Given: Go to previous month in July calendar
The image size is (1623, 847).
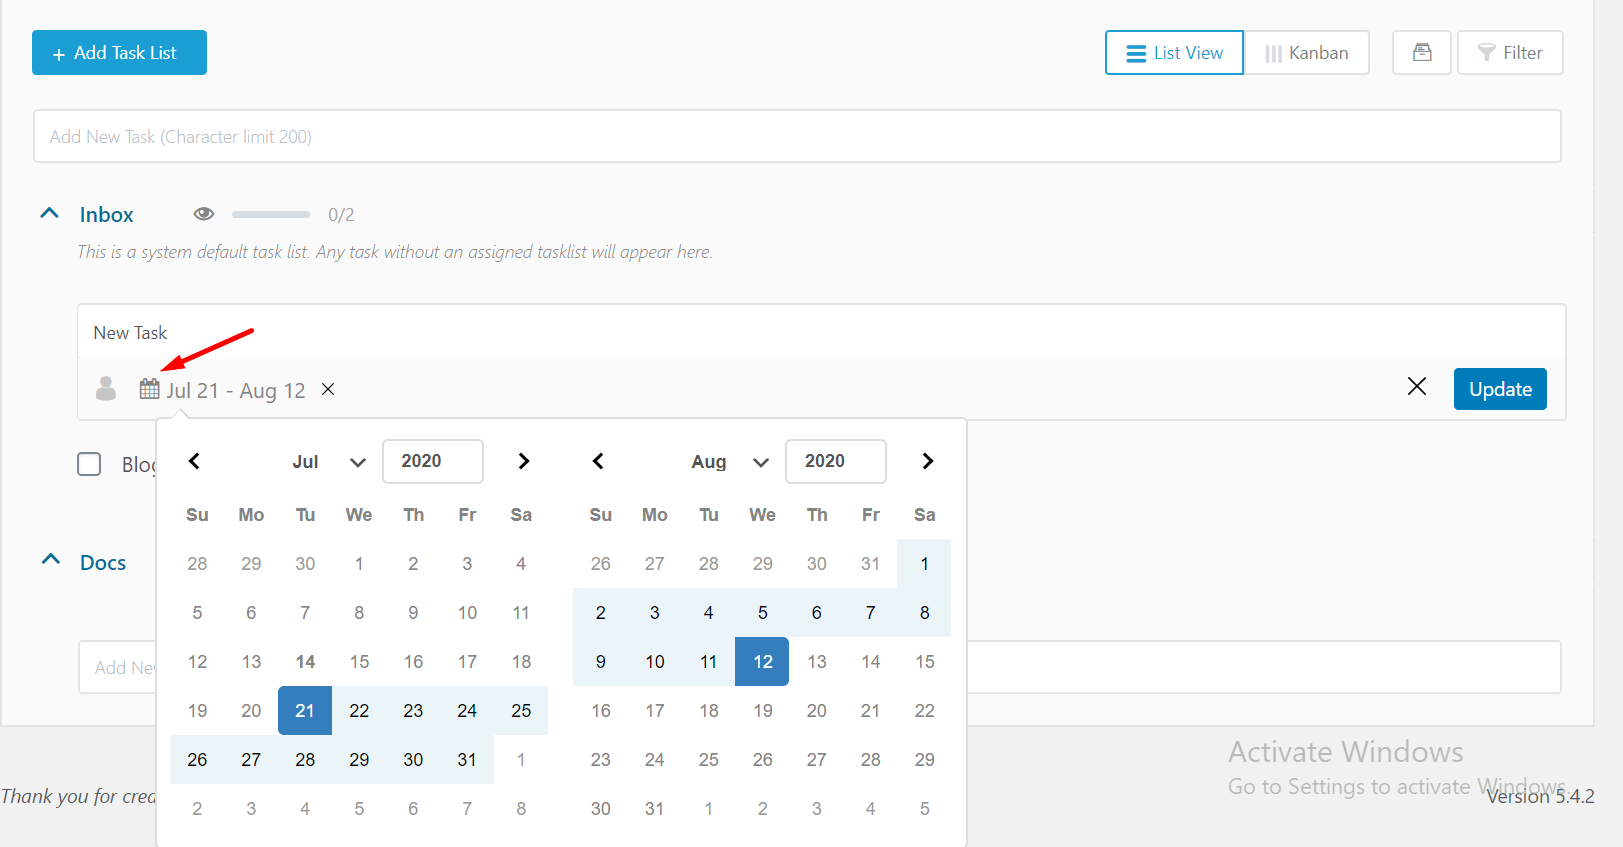Looking at the screenshot, I should 195,461.
